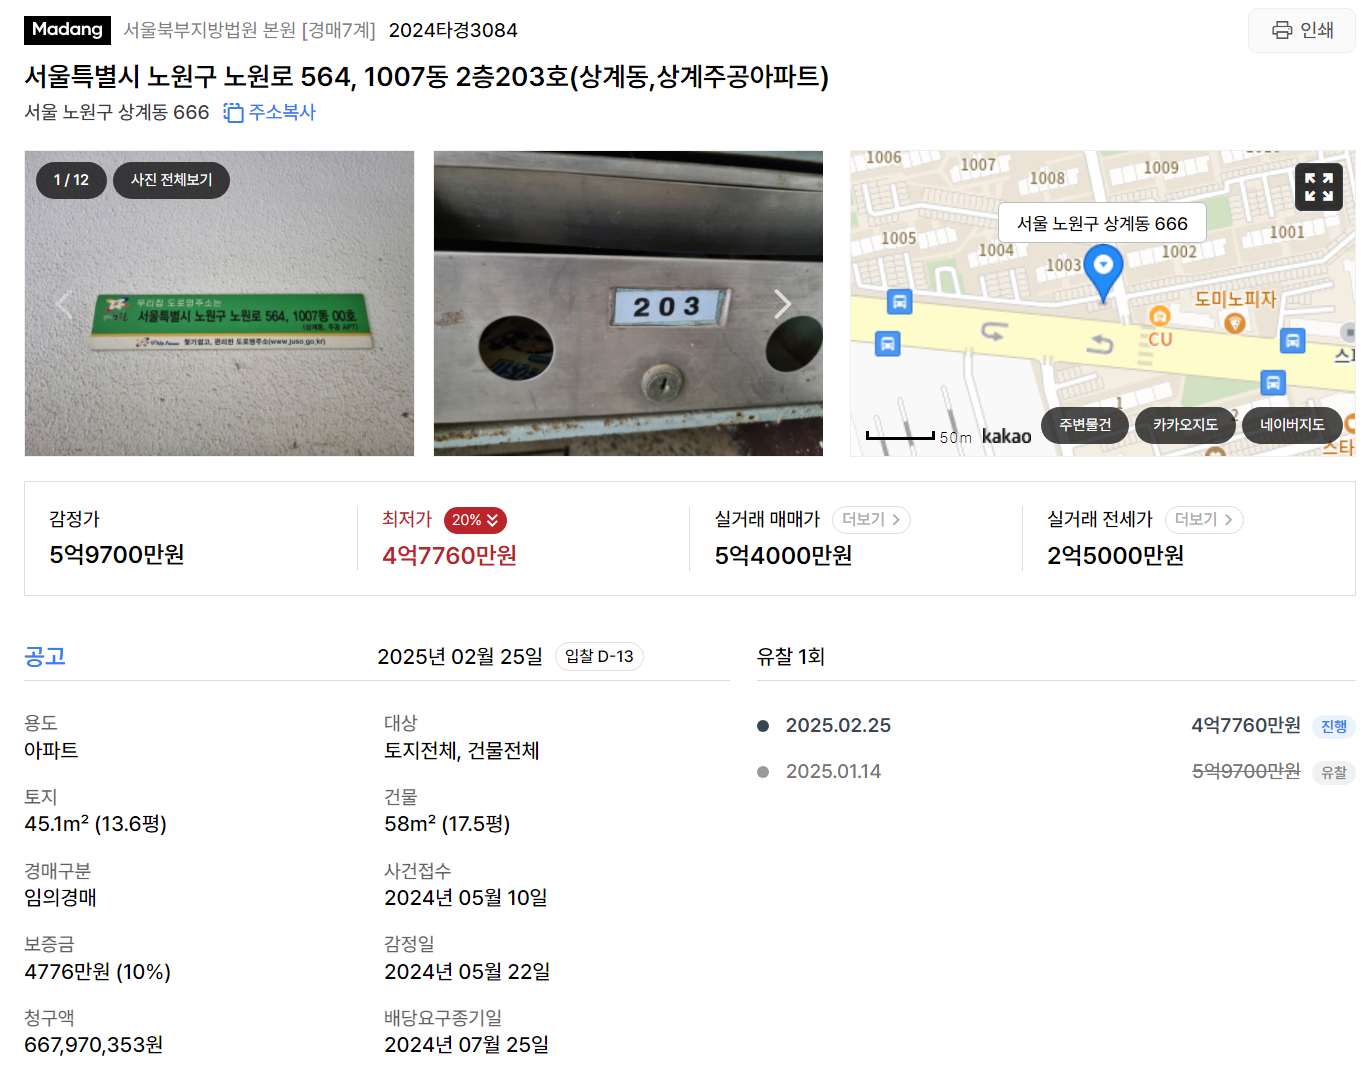
Task: Show previous photo with left arrow
Action: click(64, 304)
